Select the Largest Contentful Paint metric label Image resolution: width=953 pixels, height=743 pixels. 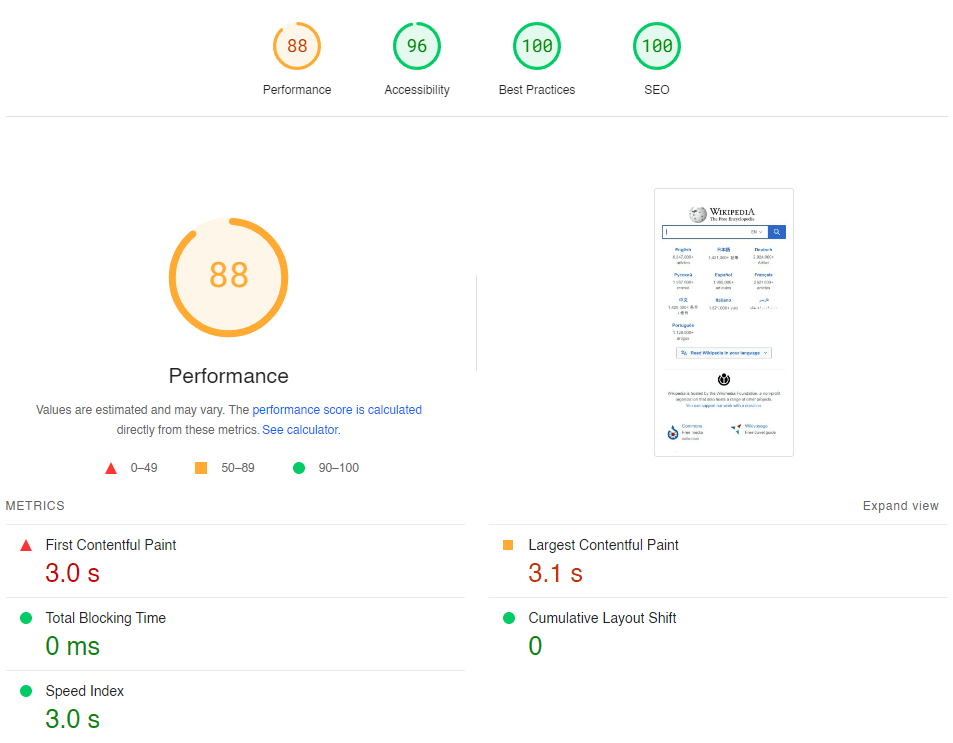click(604, 545)
